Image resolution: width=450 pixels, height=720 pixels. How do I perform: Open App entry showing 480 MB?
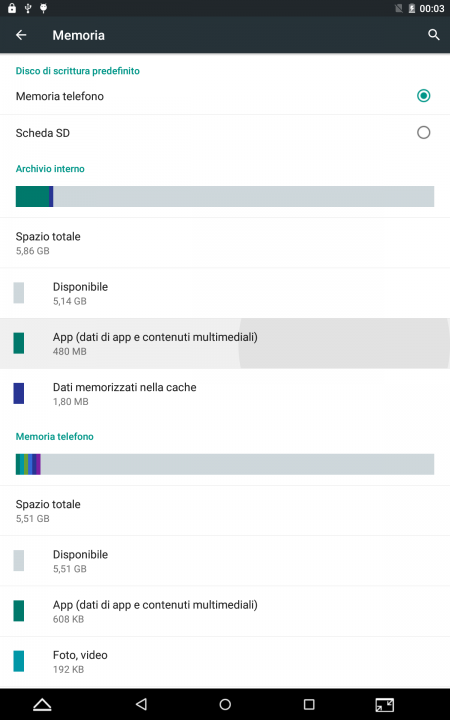pos(225,343)
